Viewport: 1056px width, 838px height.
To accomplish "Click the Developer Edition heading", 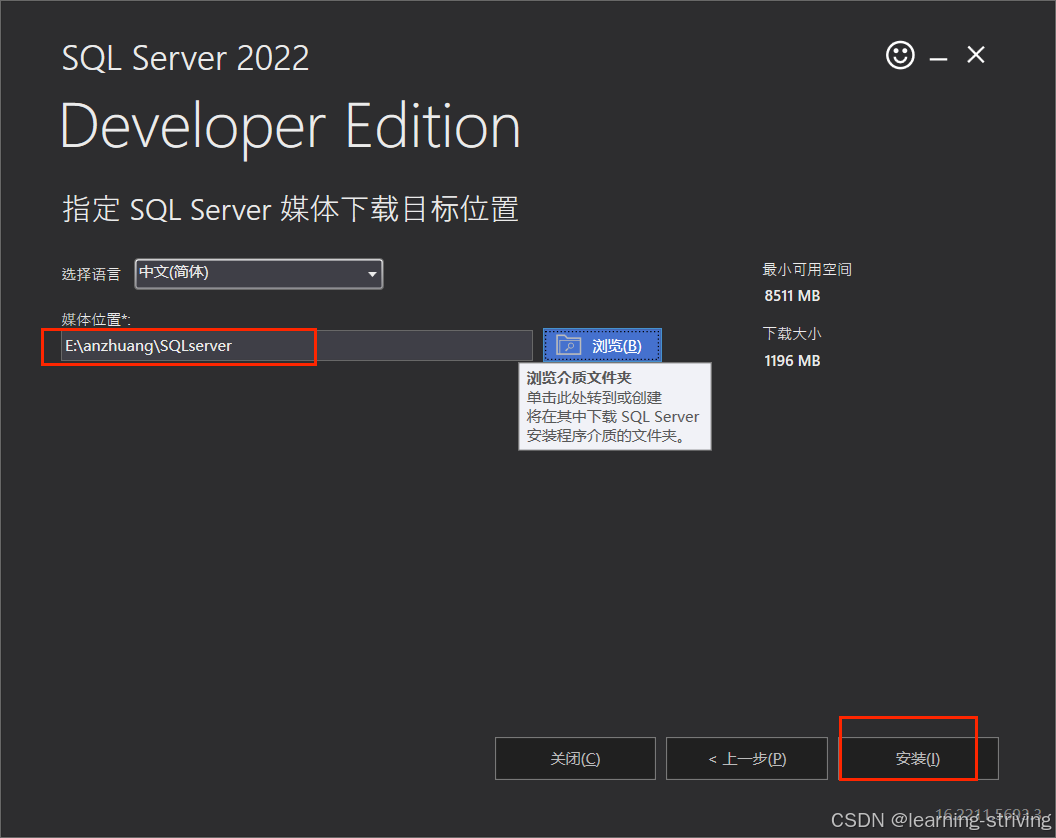I will tap(290, 127).
